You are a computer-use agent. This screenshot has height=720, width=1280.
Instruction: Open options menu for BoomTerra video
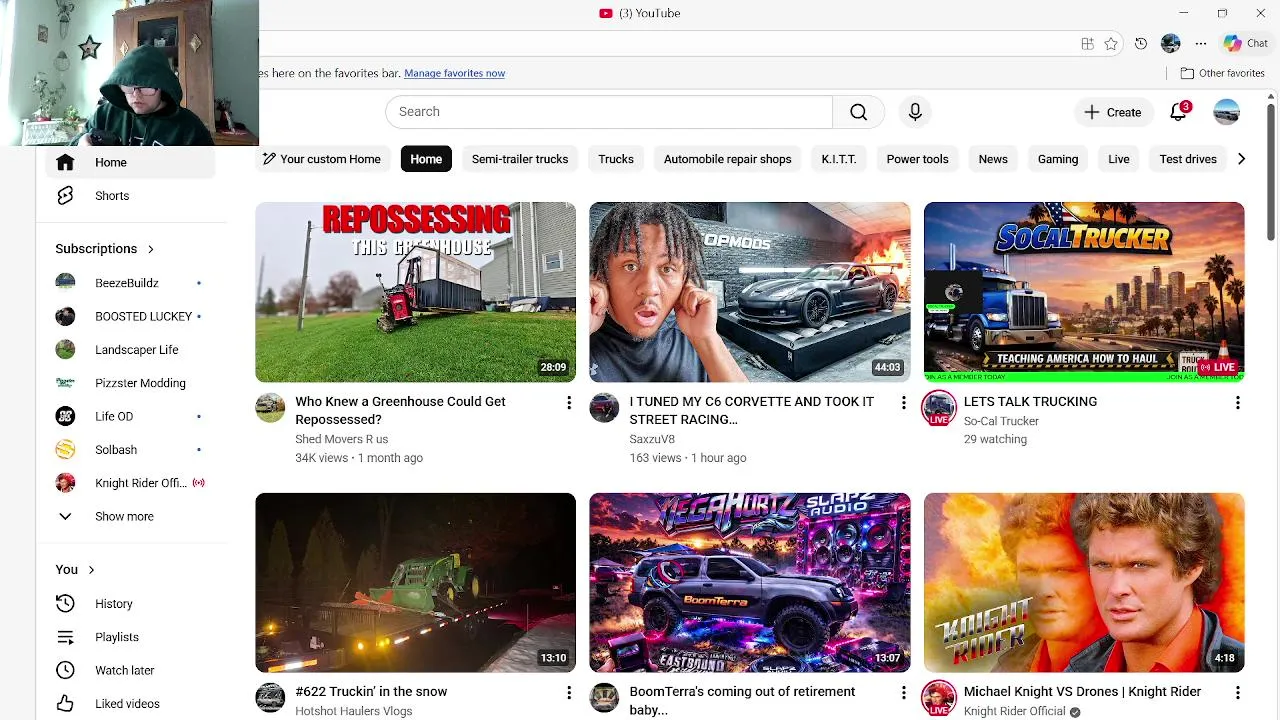click(903, 692)
